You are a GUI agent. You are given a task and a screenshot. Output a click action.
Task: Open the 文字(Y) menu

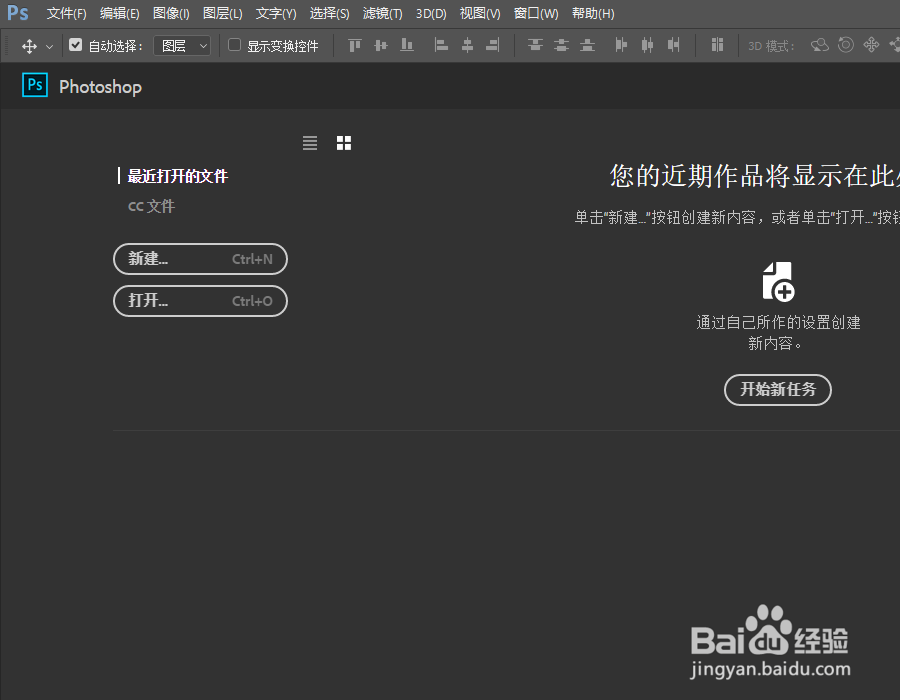tap(276, 13)
